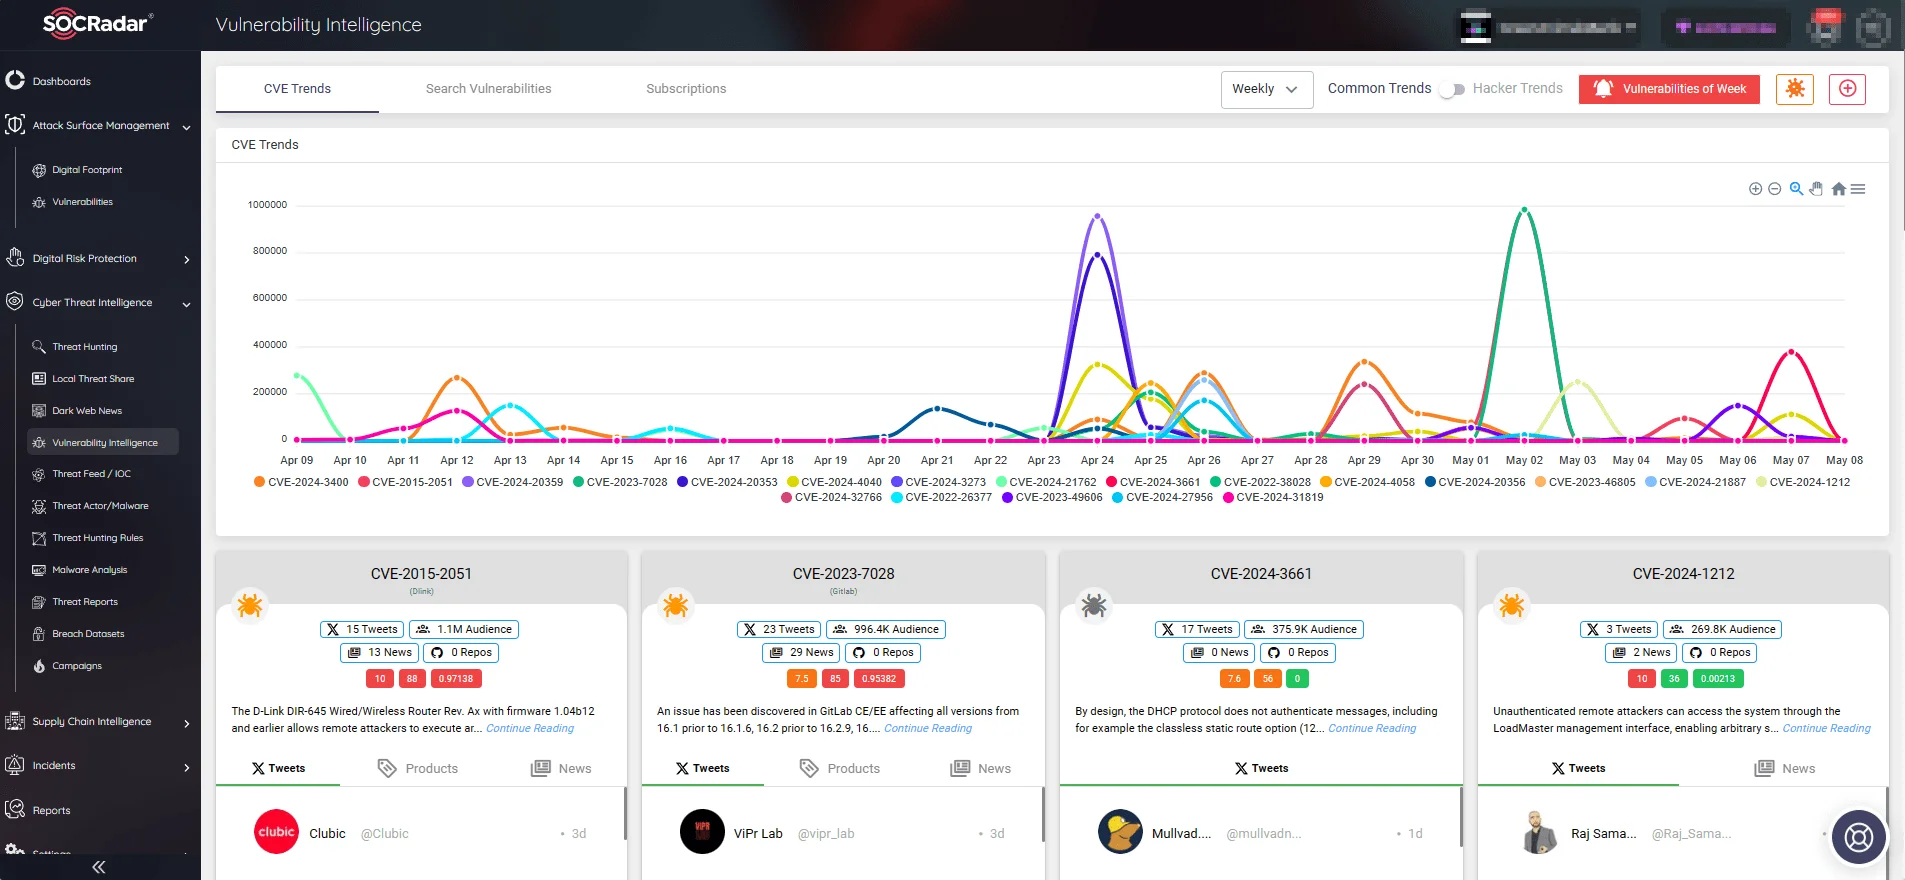Click the SOCRadar logo
Viewport: 1905px width, 880px height.
click(x=97, y=23)
